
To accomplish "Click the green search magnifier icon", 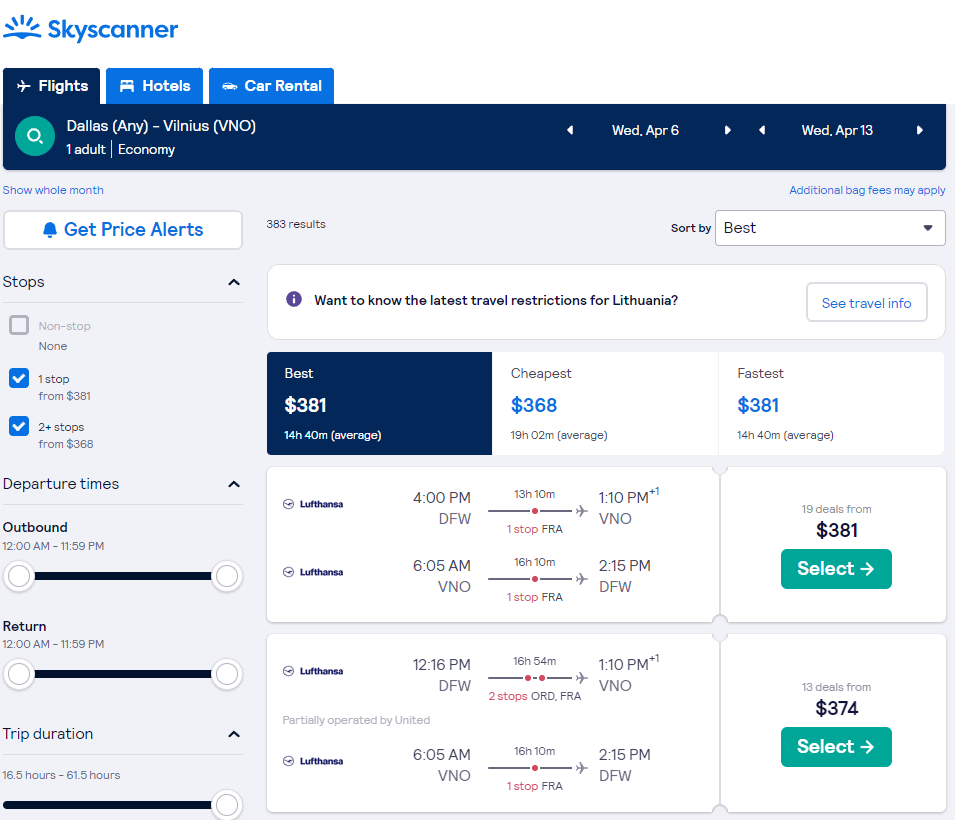I will 35,136.
